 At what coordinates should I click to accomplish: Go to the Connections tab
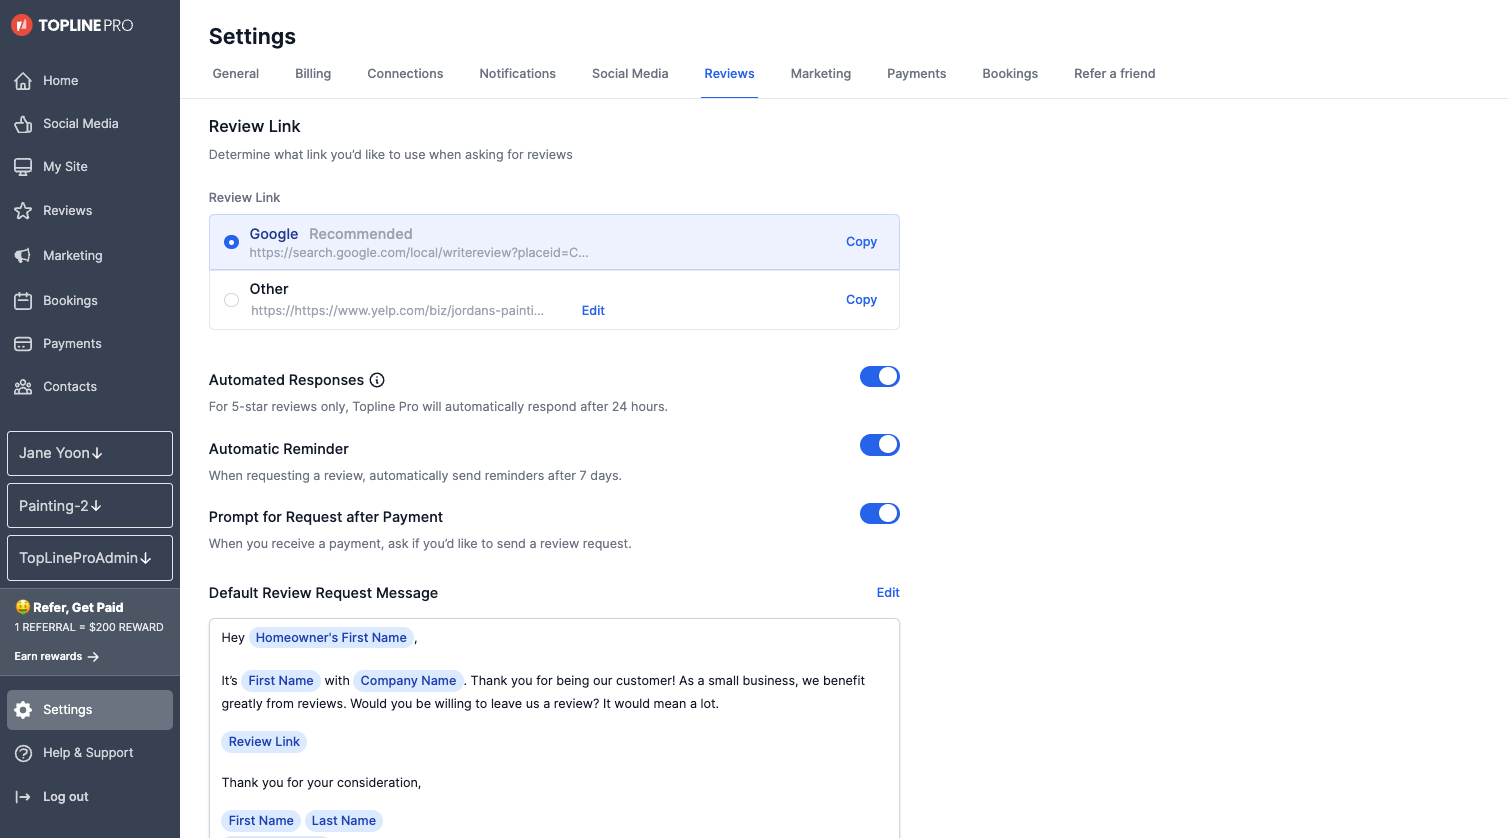pyautogui.click(x=405, y=74)
